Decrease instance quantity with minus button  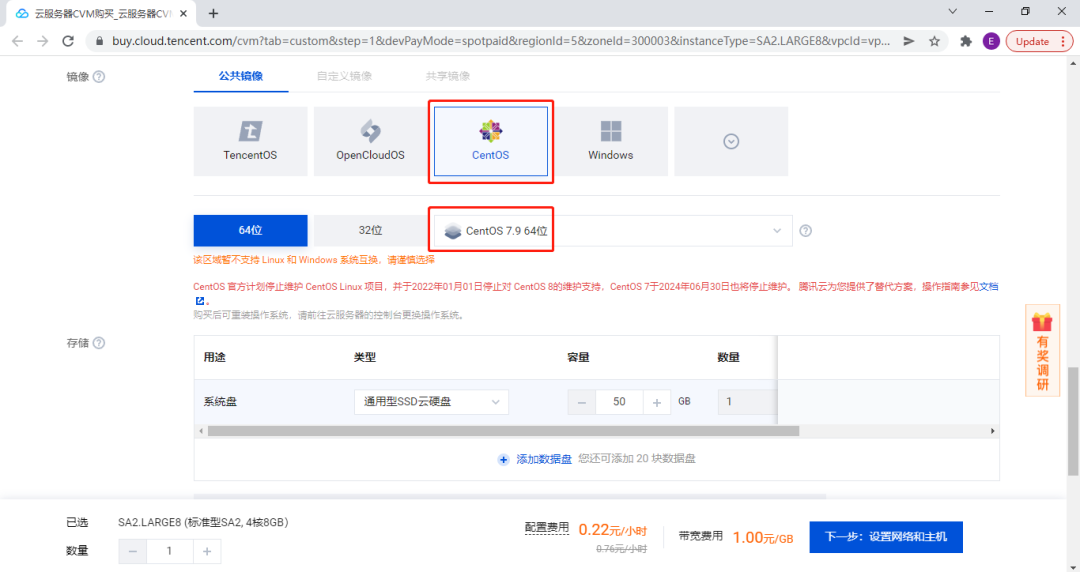(x=133, y=551)
